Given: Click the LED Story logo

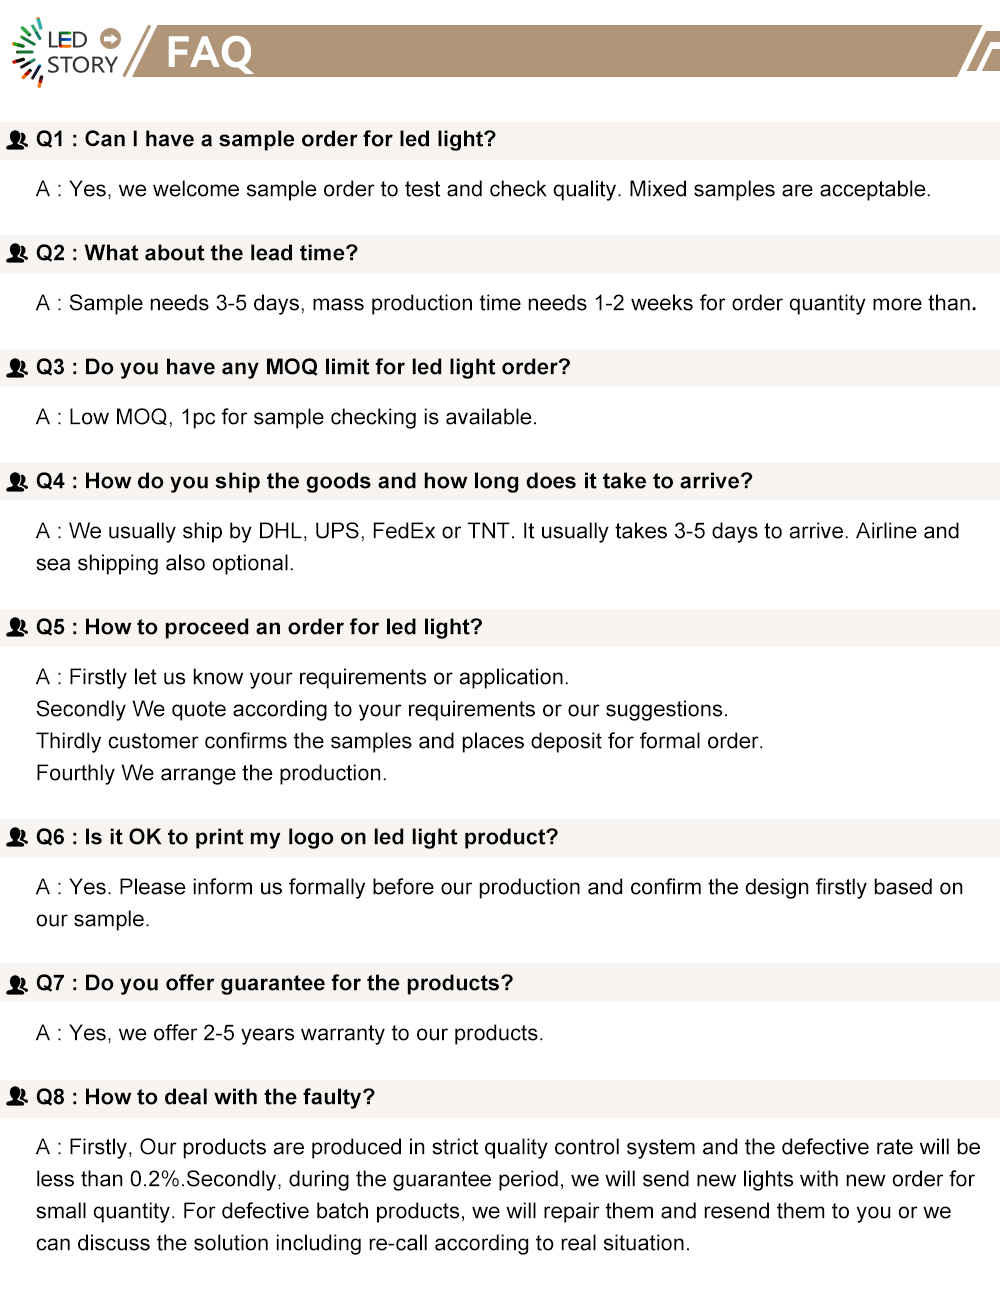Looking at the screenshot, I should [65, 52].
